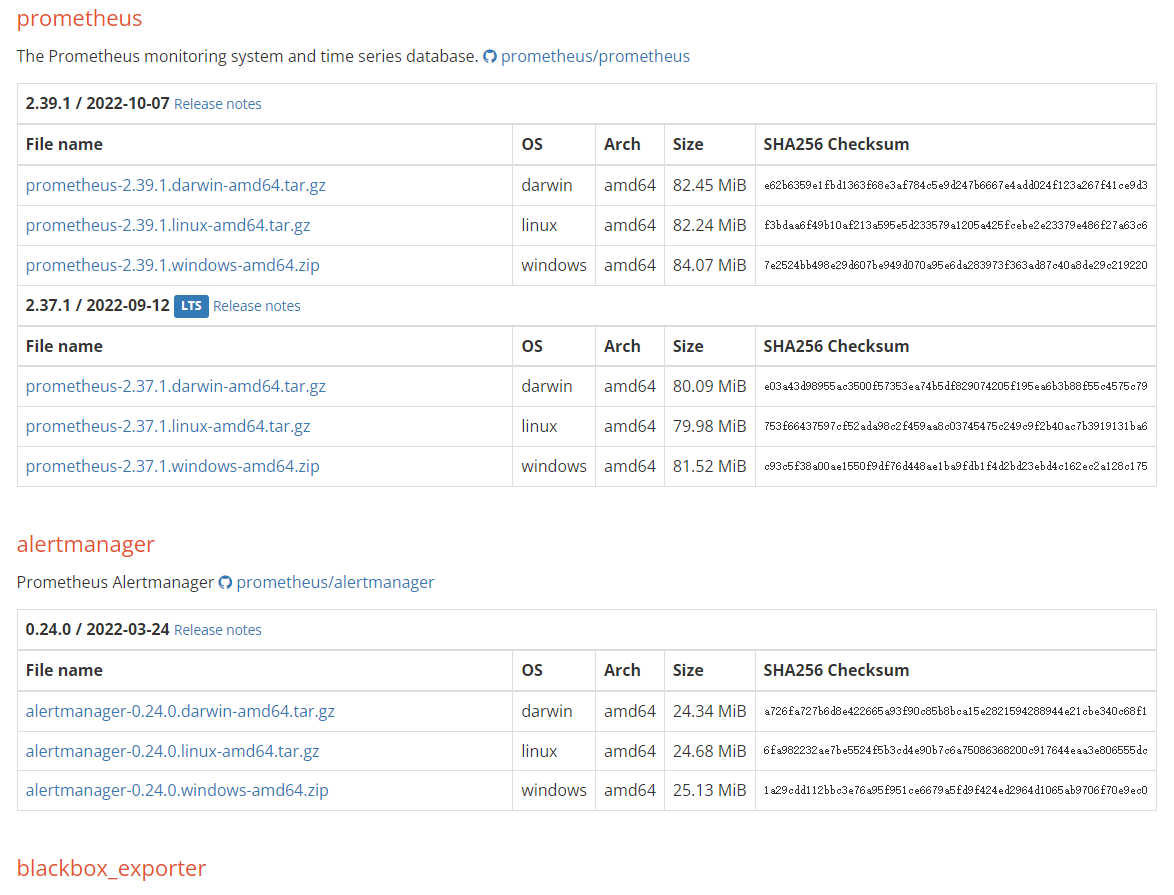1174x895 pixels.
Task: Open Release notes for Prometheus 2.37.1
Action: click(x=256, y=306)
